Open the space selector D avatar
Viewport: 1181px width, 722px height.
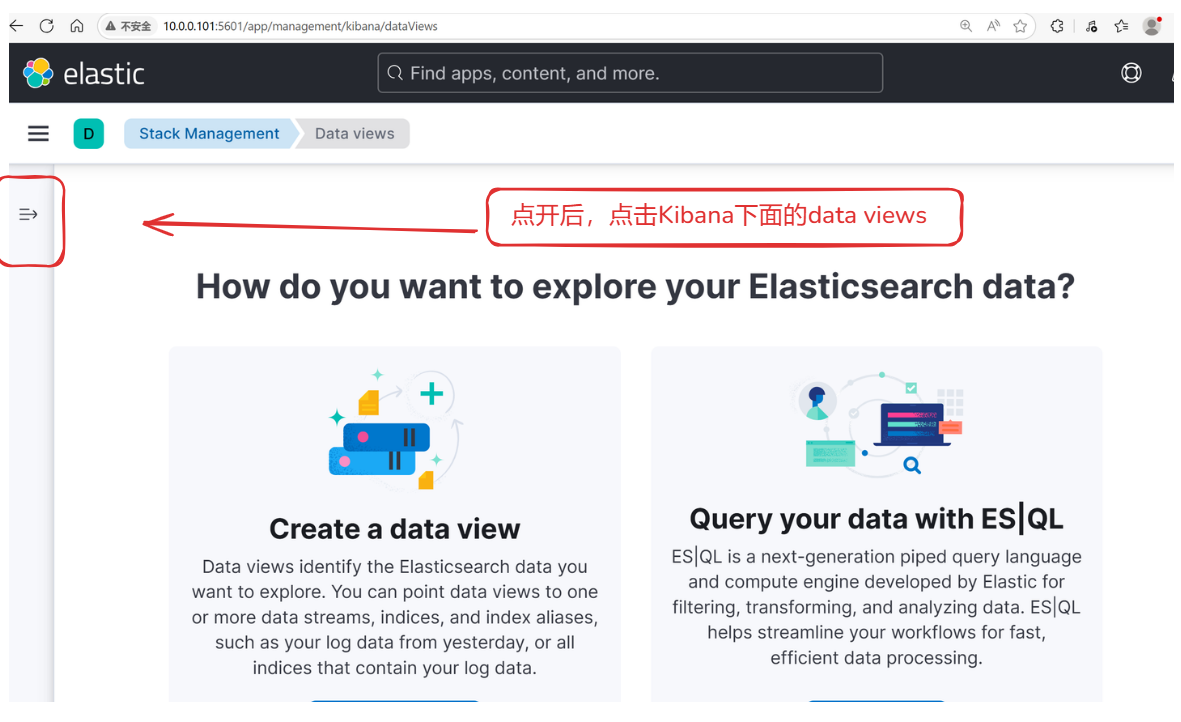tap(89, 133)
